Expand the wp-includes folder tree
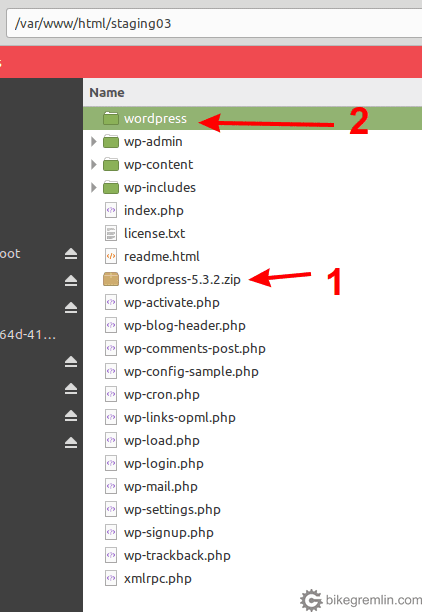 (93, 187)
